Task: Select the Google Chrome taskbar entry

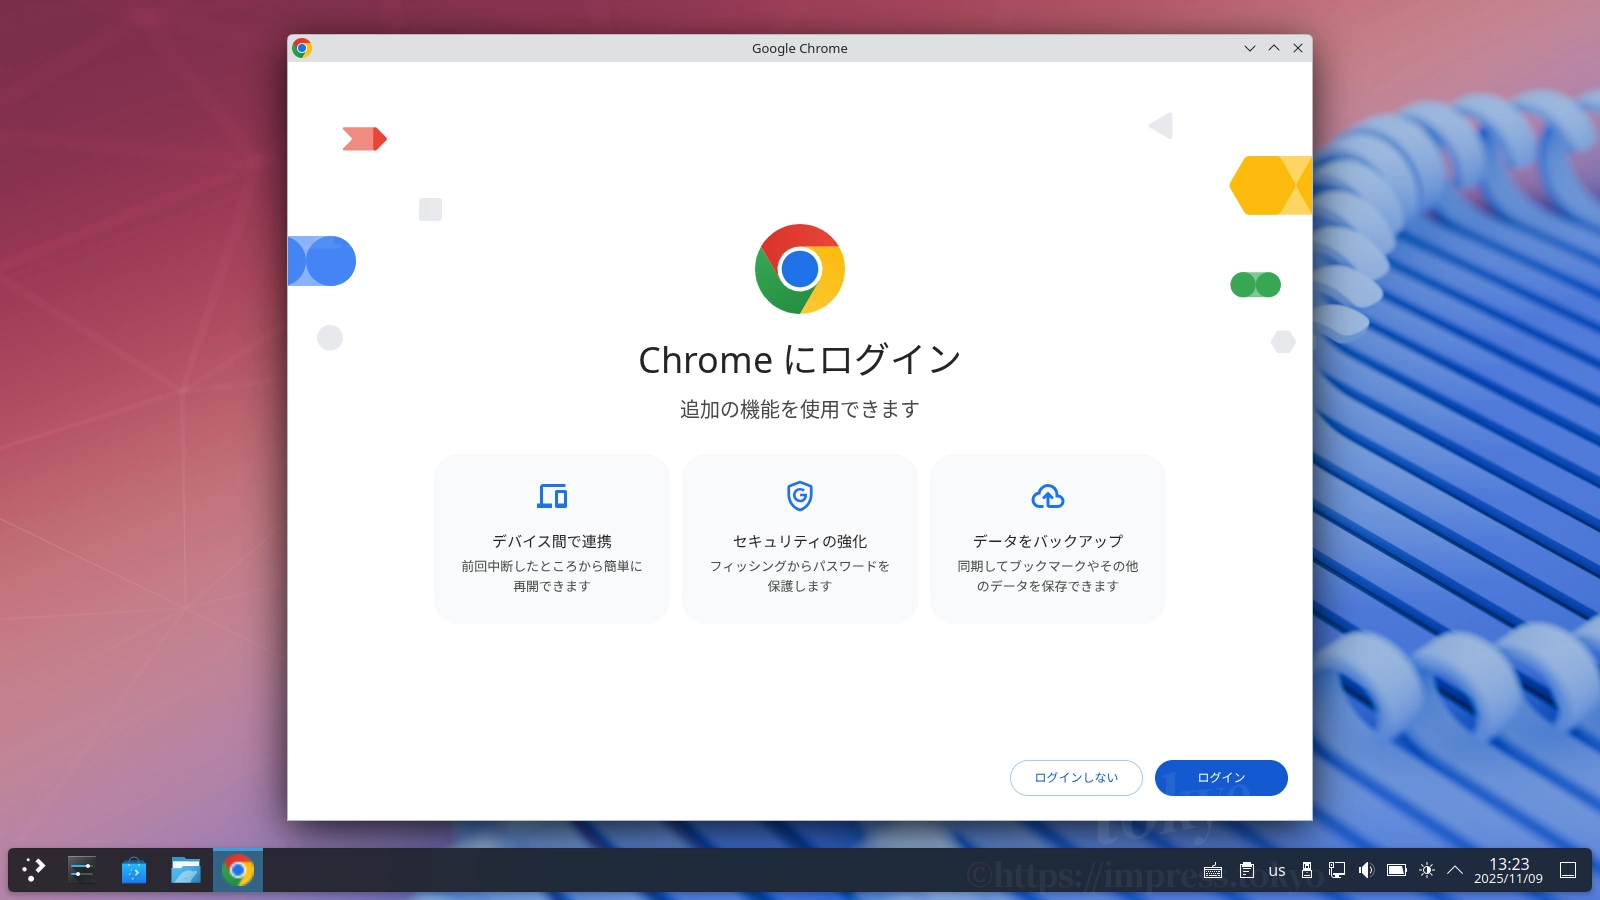Action: 238,870
